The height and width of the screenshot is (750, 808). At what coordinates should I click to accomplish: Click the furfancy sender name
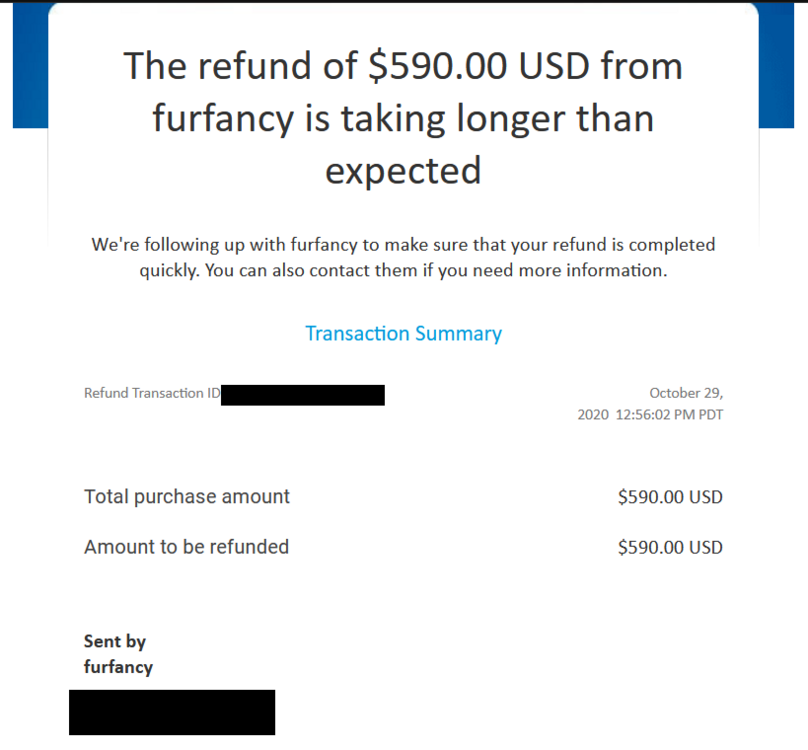pyautogui.click(x=119, y=667)
